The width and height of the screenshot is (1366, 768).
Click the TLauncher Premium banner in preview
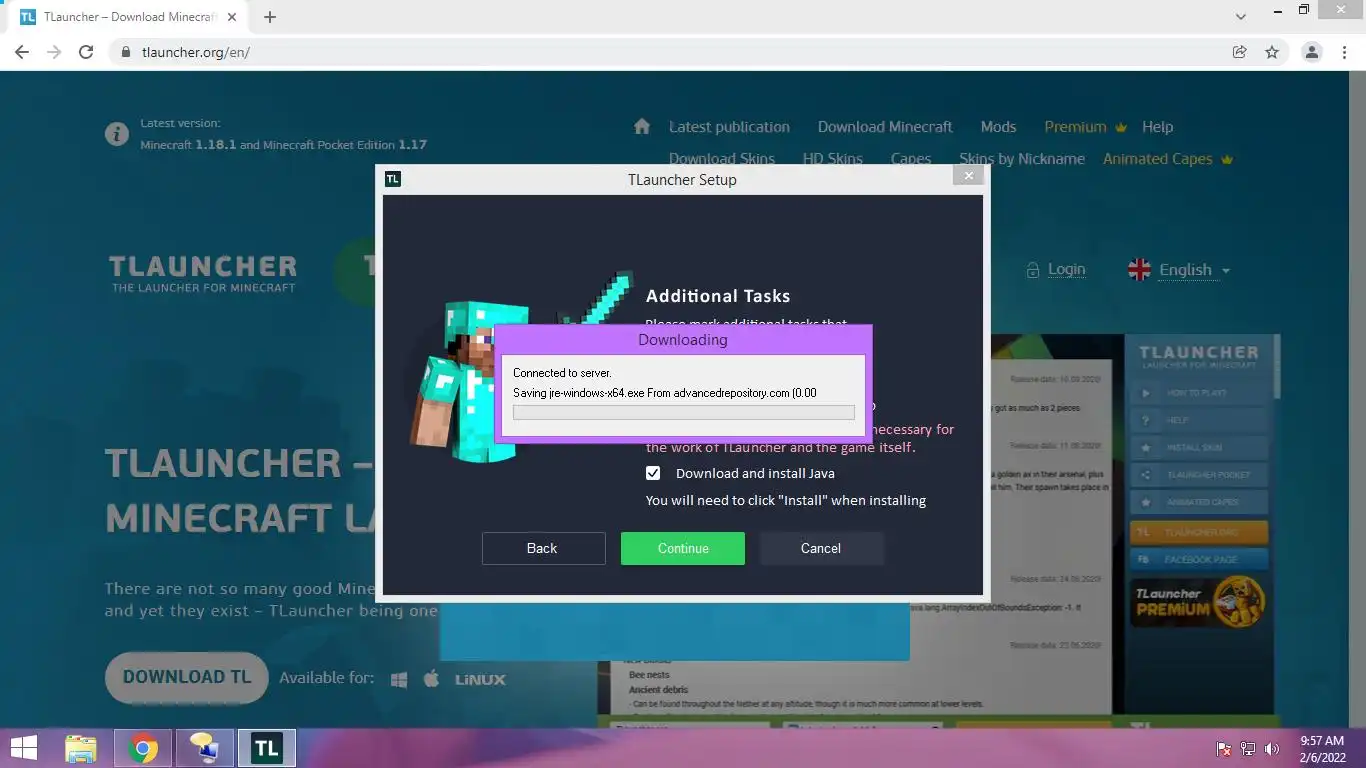point(1199,602)
